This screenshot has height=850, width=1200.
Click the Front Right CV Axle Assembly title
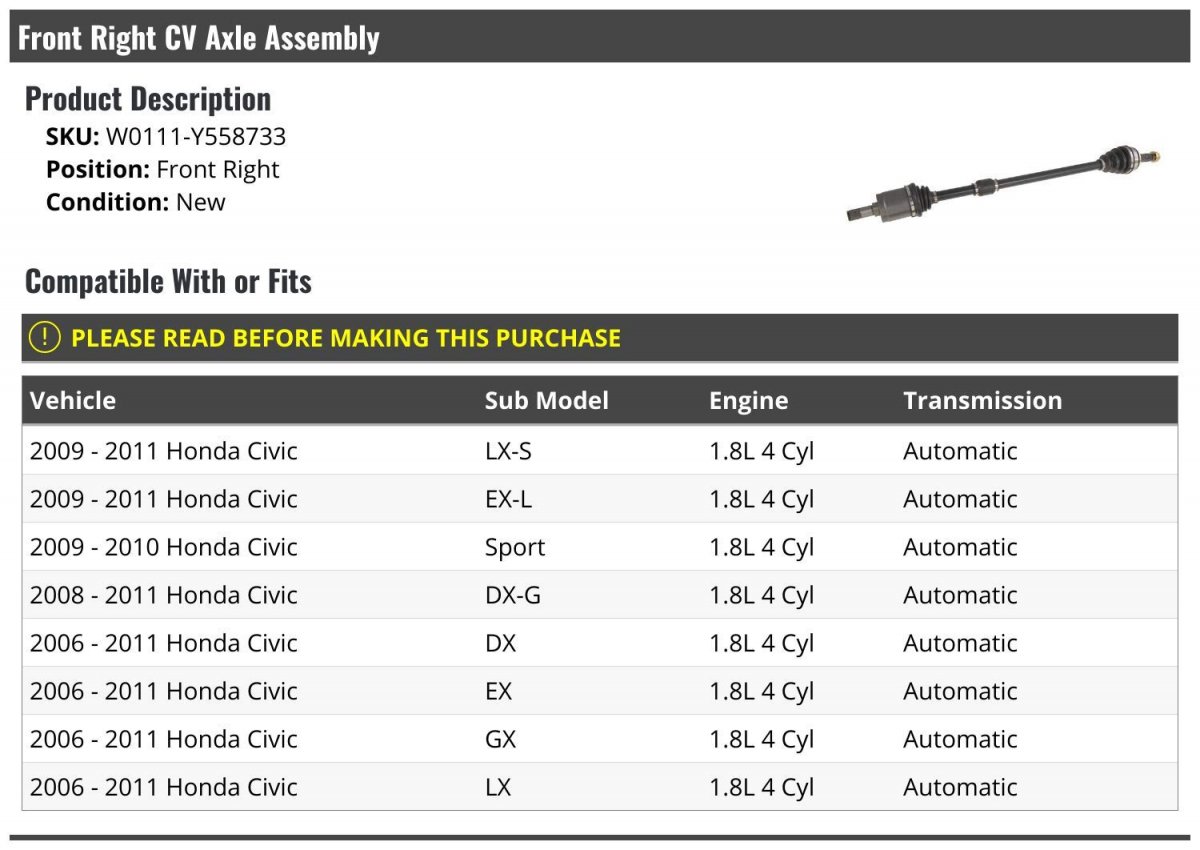point(199,38)
